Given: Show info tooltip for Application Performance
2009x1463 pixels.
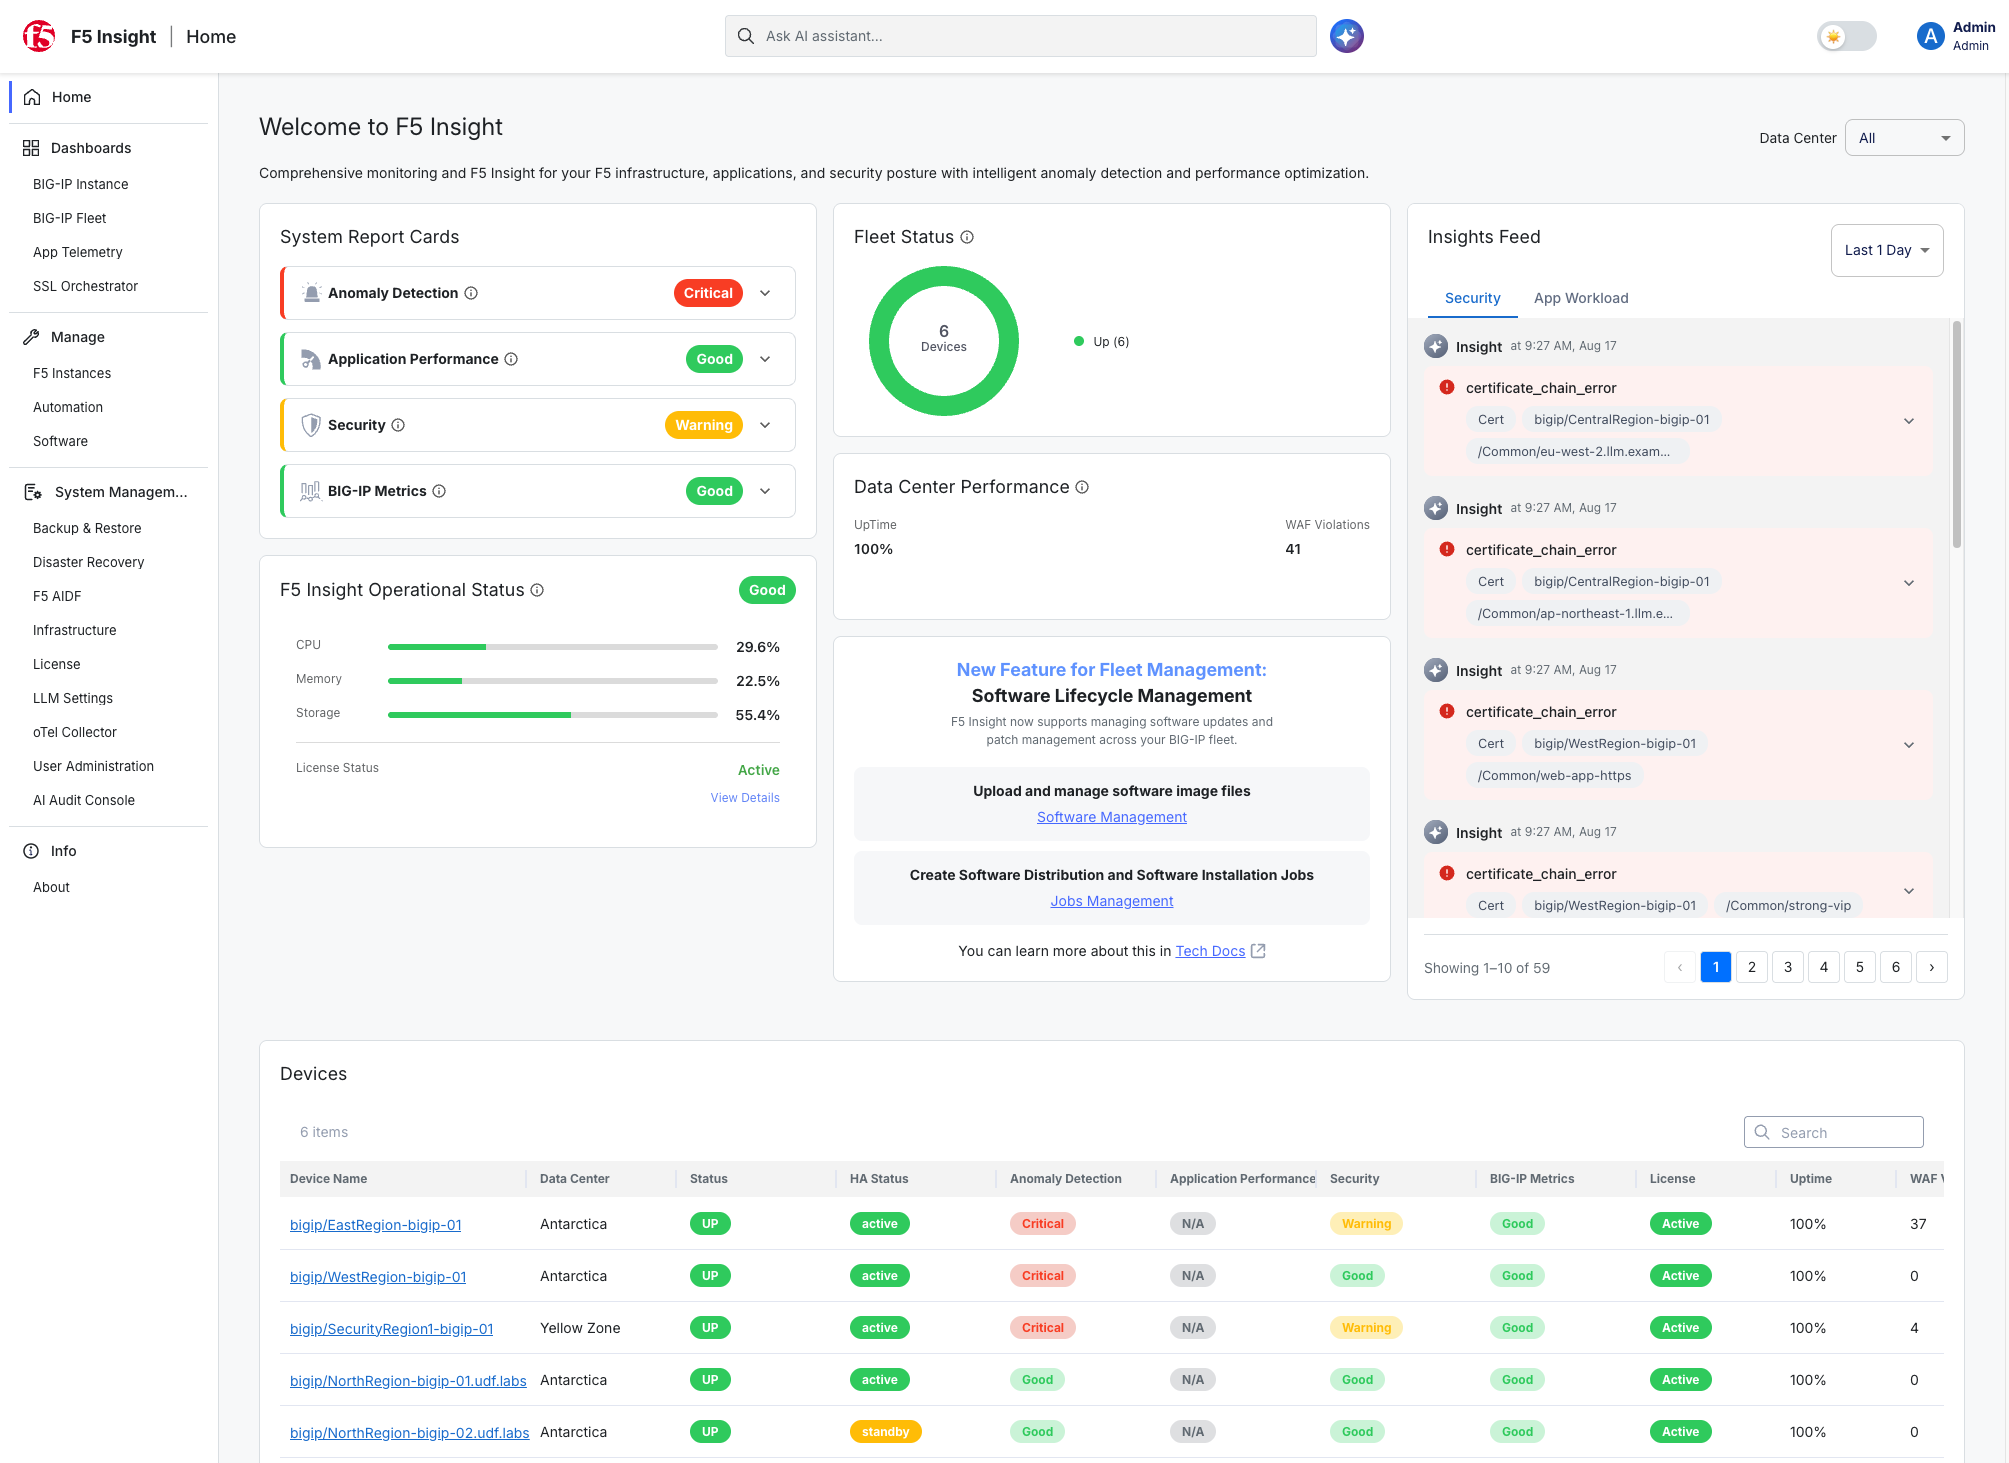Looking at the screenshot, I should pos(511,359).
